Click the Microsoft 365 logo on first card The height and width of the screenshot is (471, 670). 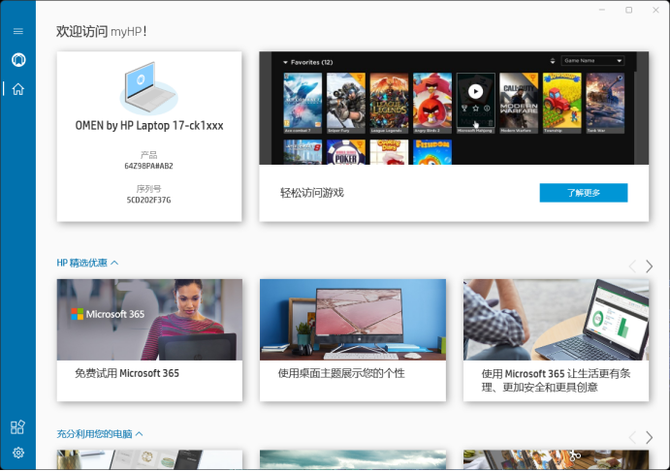tap(108, 314)
